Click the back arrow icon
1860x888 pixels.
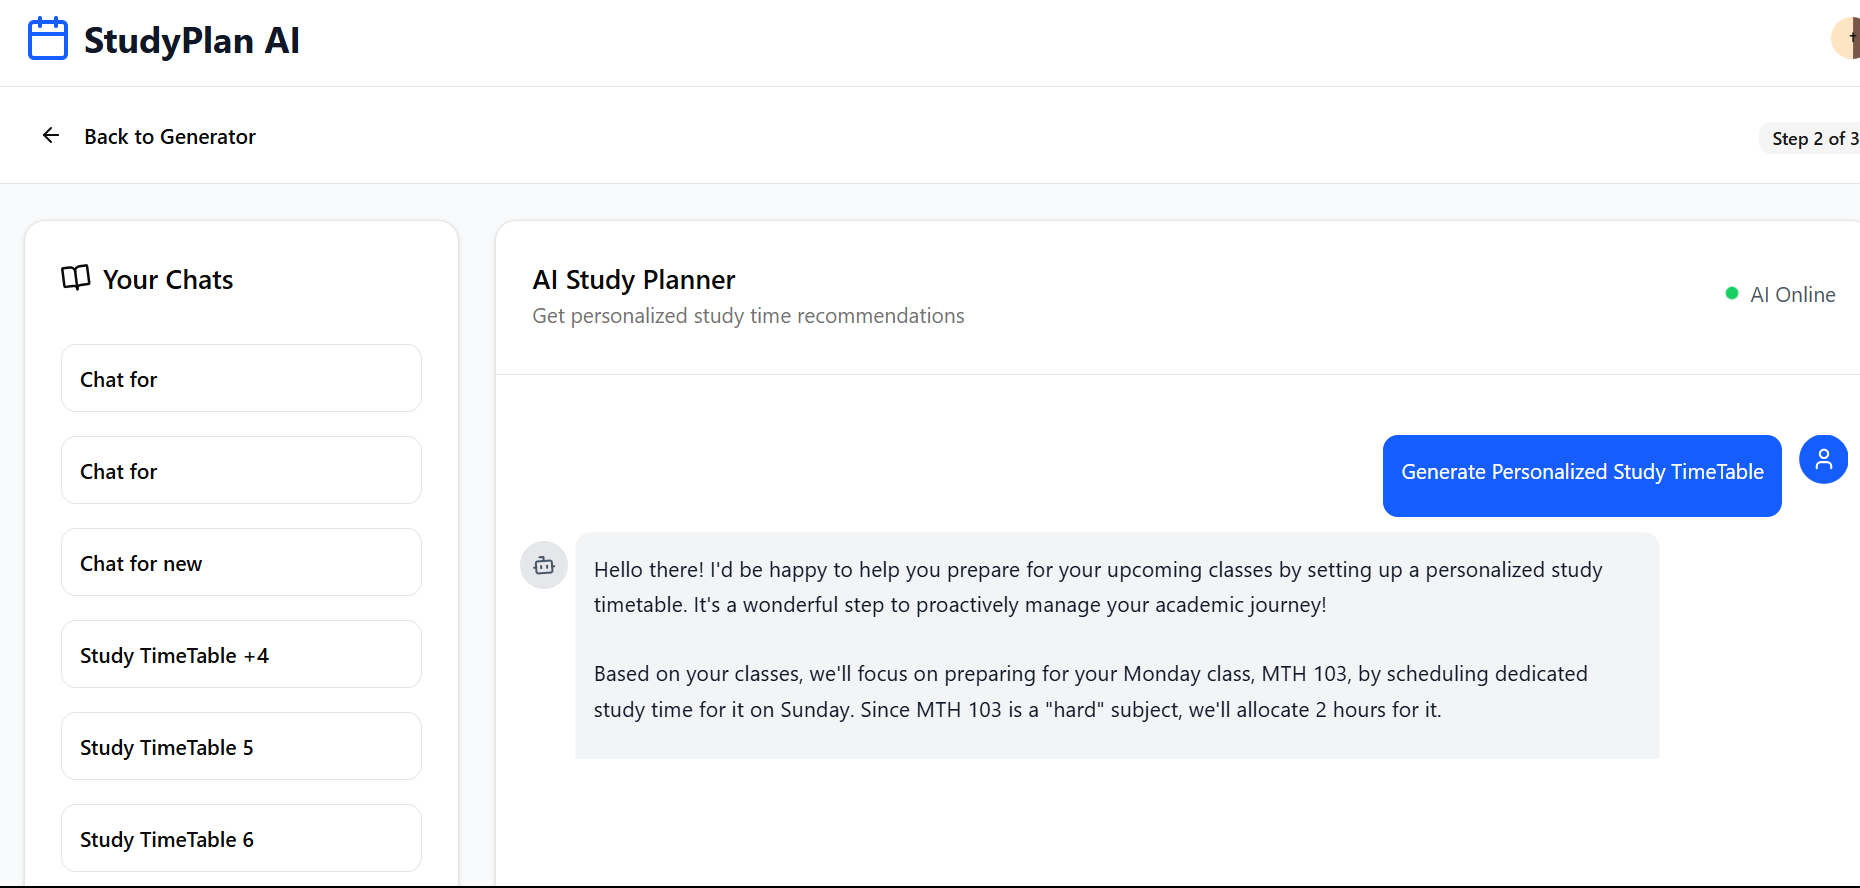point(51,136)
